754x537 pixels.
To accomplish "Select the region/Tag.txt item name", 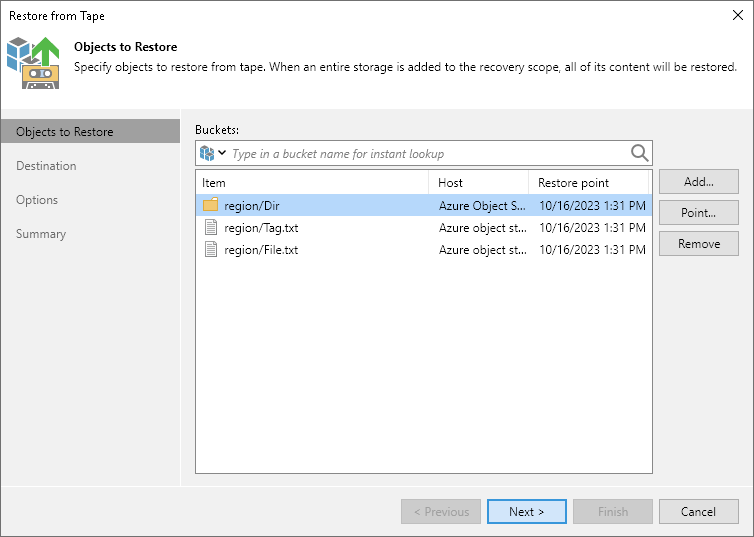I will coord(261,228).
